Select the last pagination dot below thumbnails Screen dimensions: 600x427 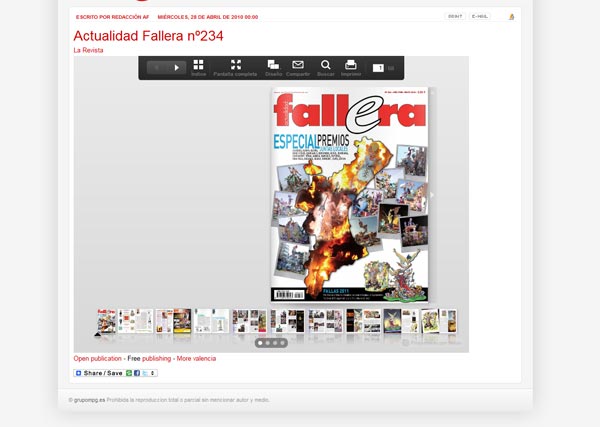283,343
